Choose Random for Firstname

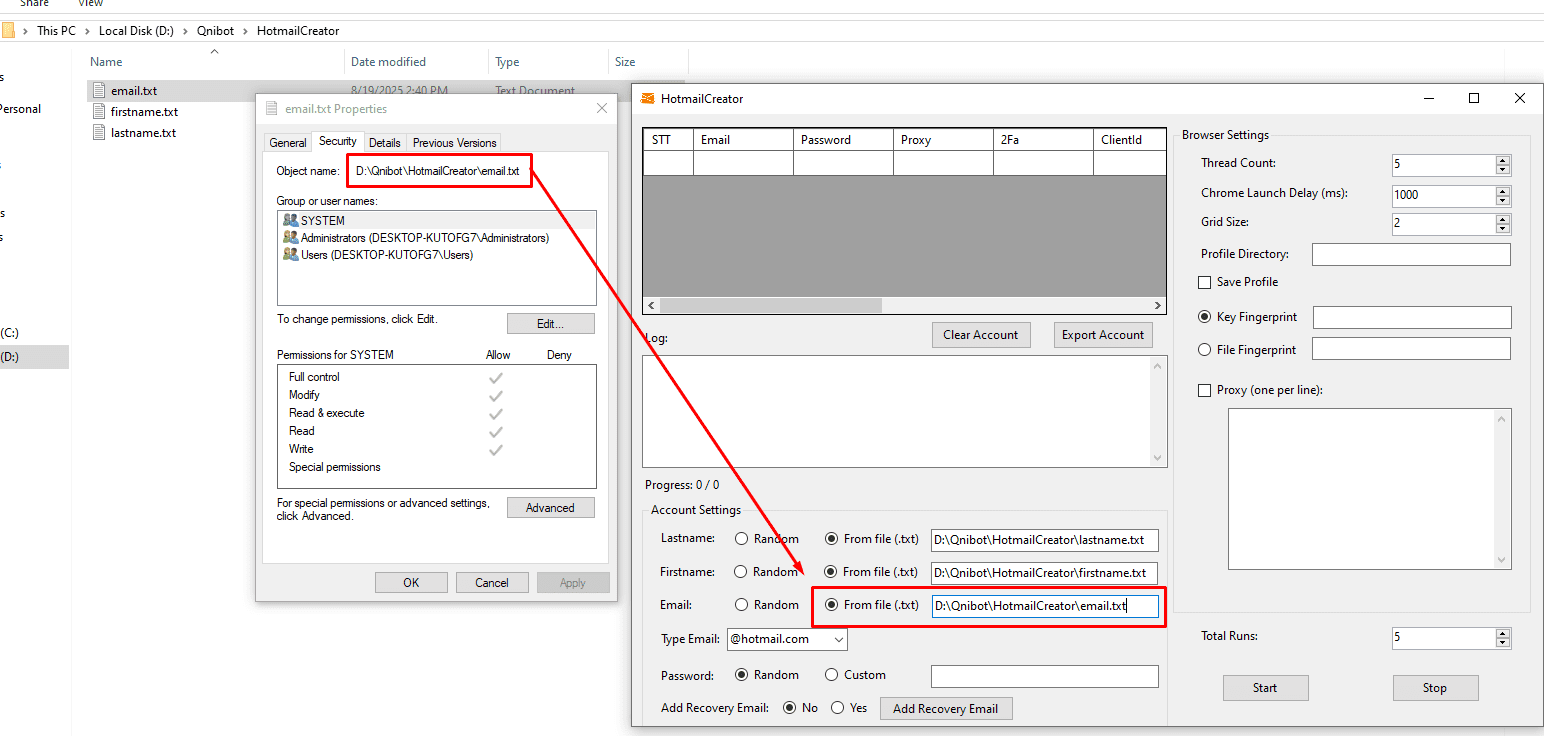tap(741, 572)
